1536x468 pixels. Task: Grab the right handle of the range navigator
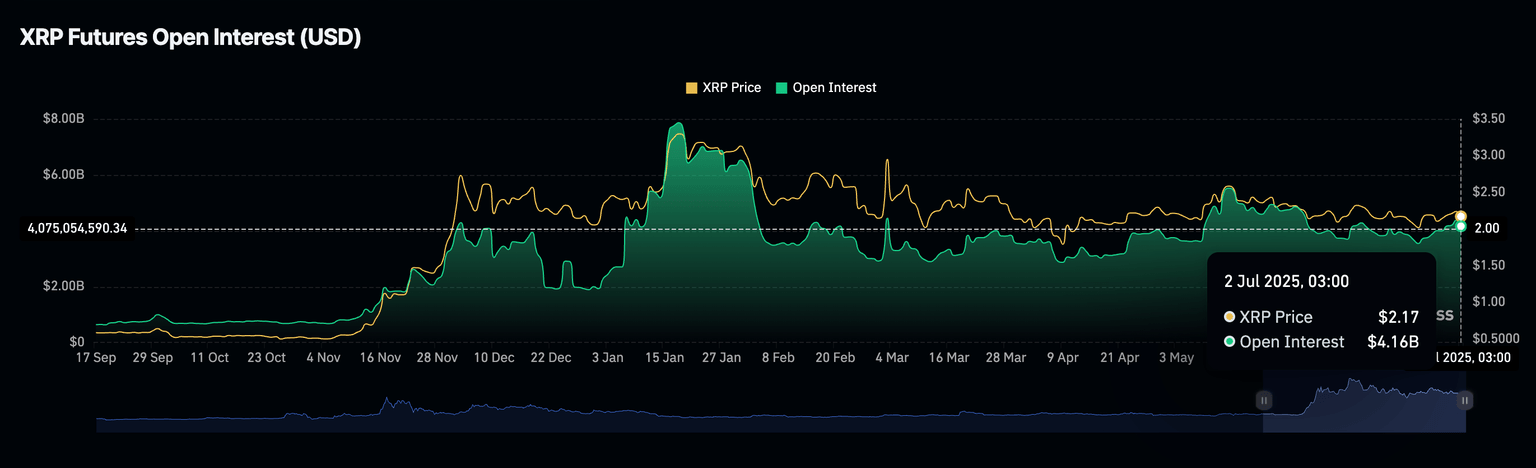(1465, 400)
